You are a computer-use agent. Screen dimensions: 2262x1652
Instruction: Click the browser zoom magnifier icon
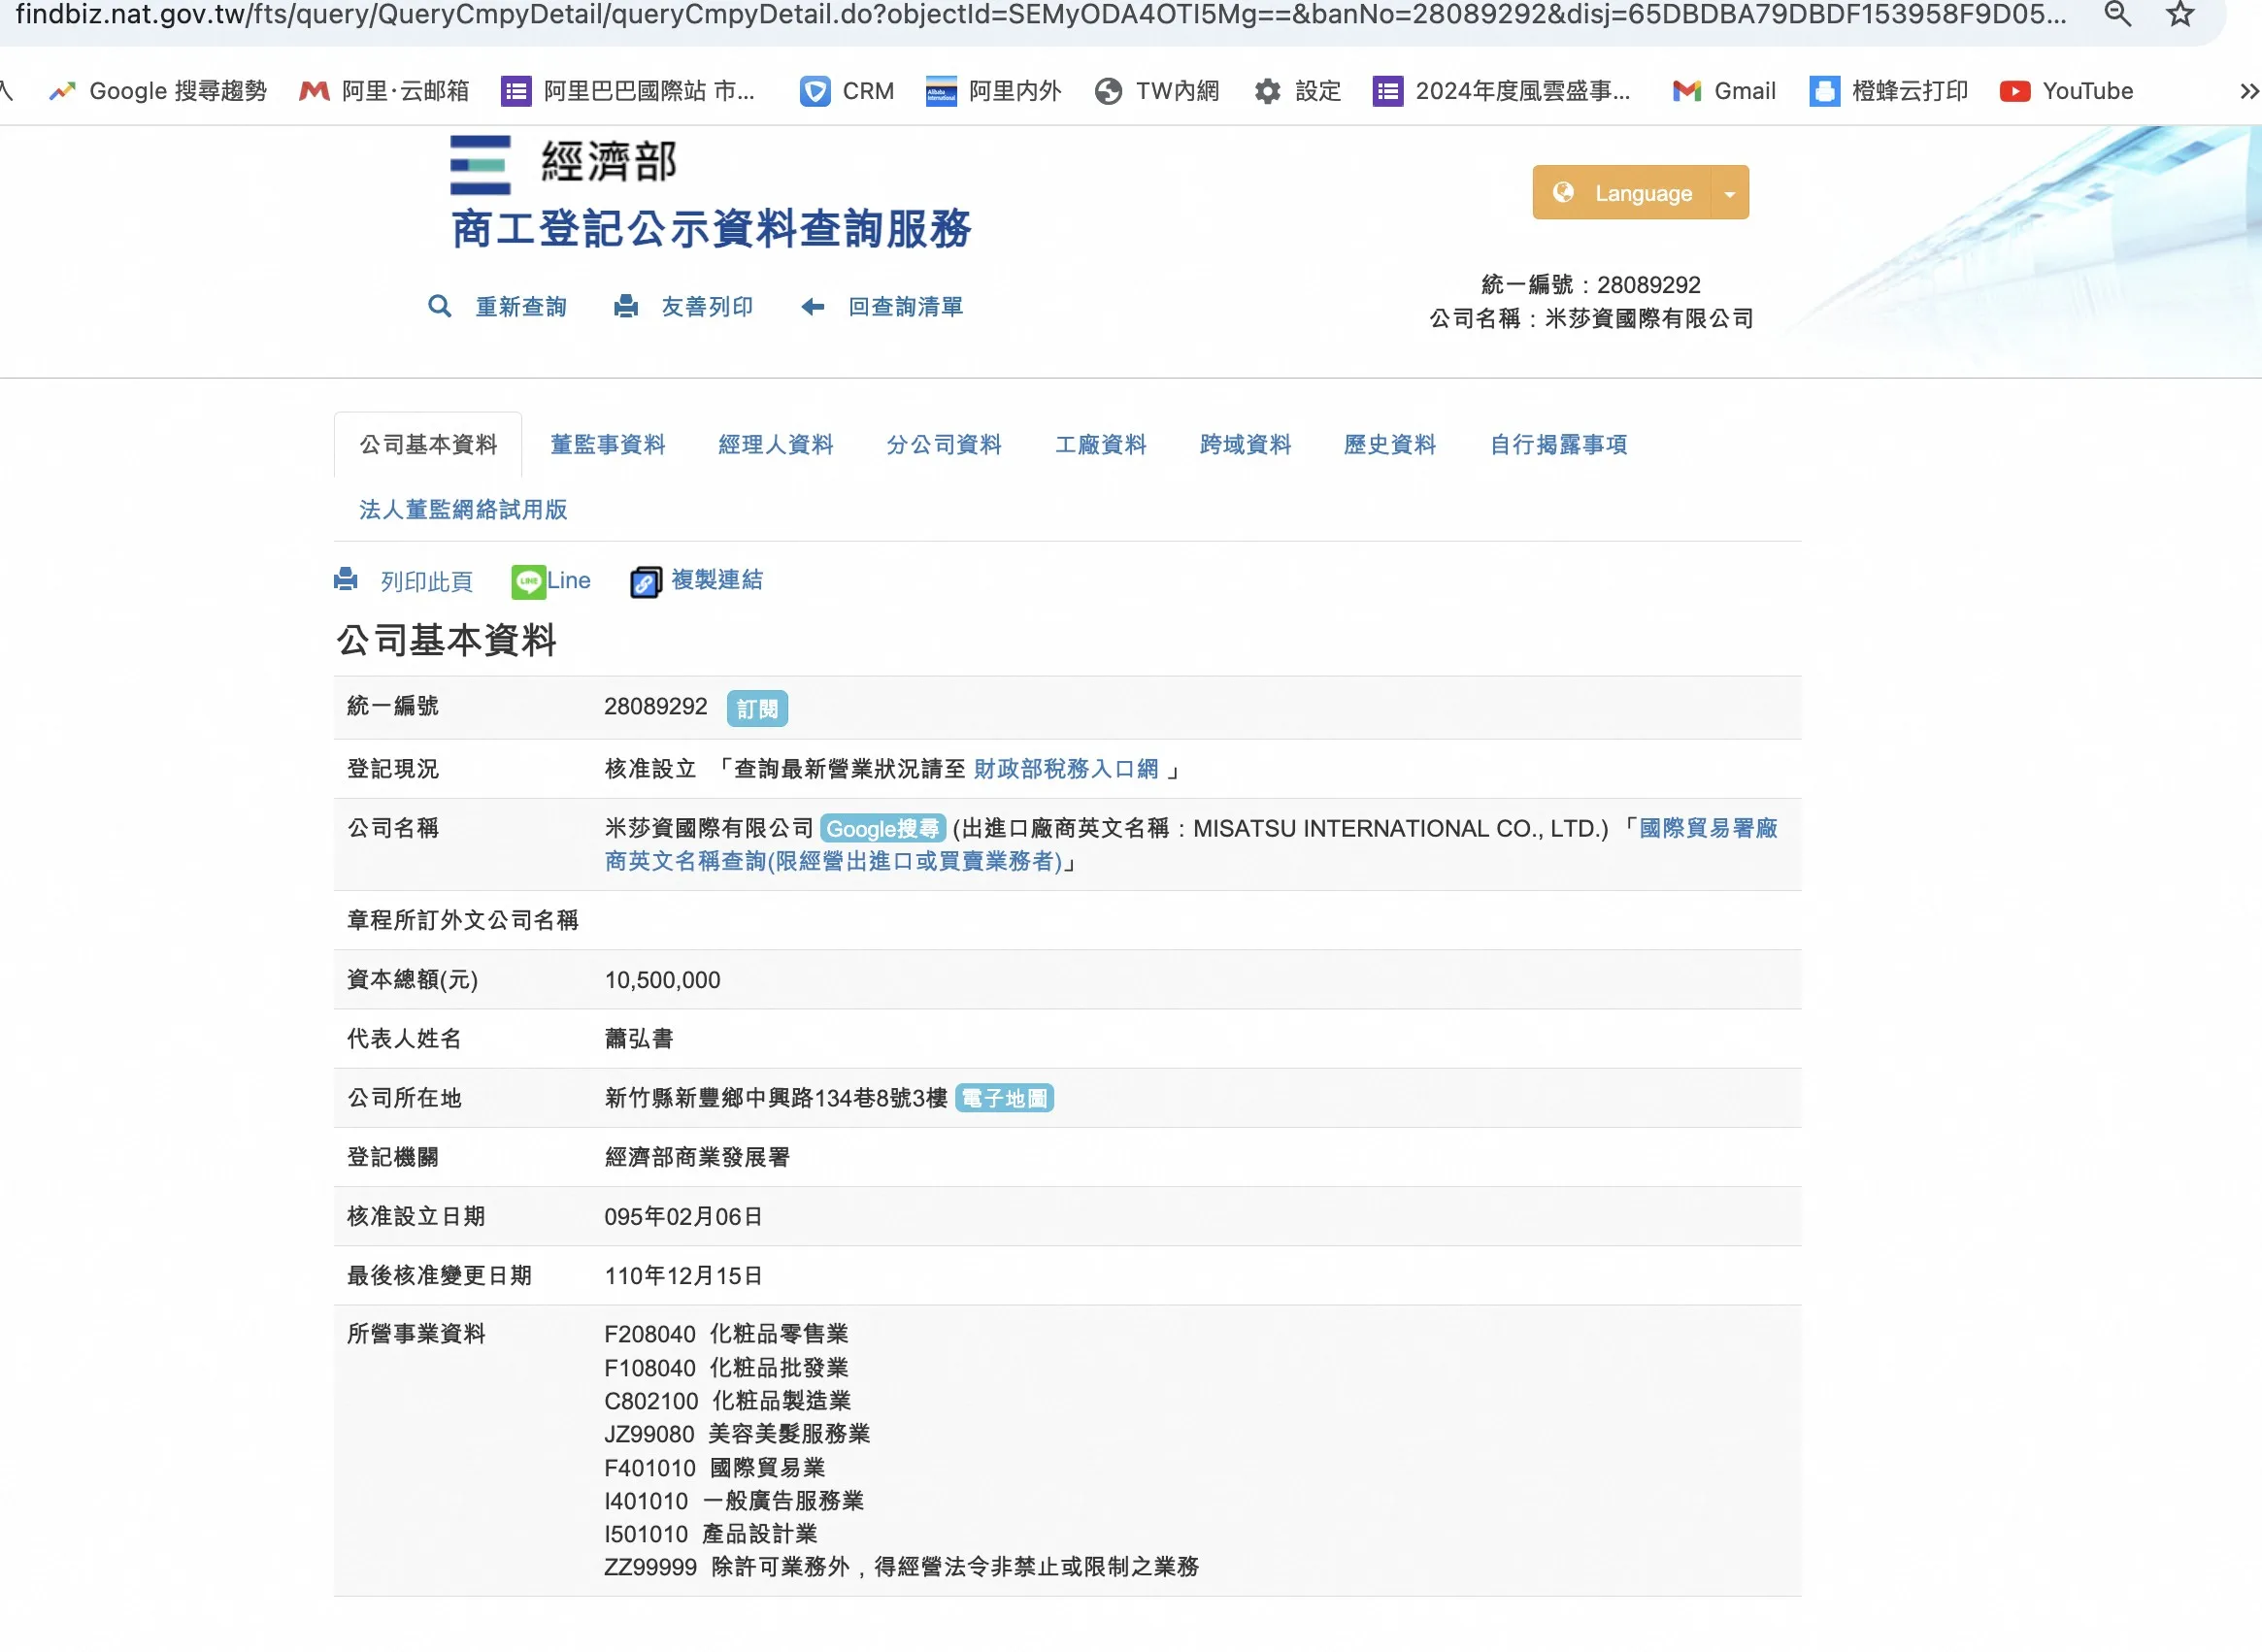(x=2117, y=14)
